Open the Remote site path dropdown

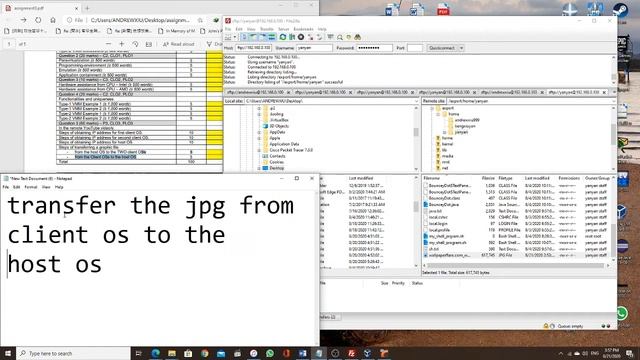point(613,101)
